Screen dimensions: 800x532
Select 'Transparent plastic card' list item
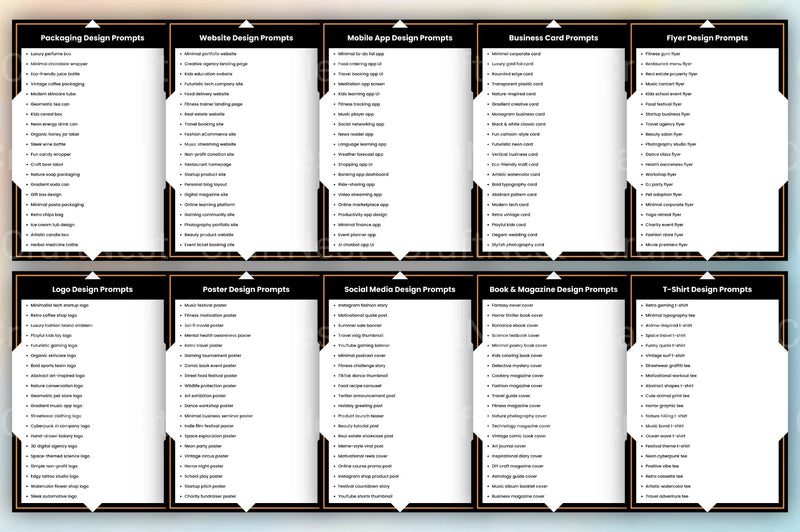(x=517, y=84)
